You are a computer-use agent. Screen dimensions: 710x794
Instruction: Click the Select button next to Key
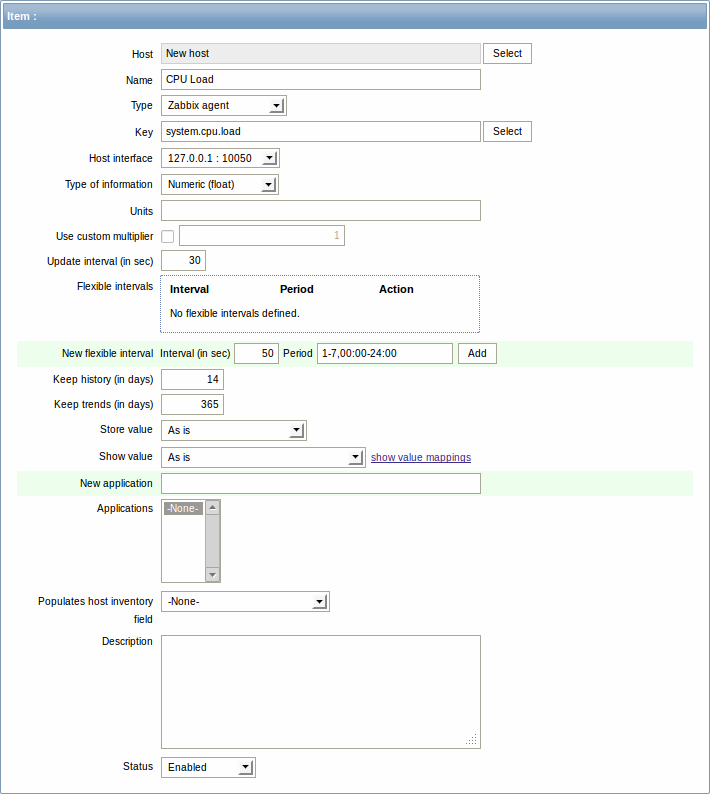507,131
